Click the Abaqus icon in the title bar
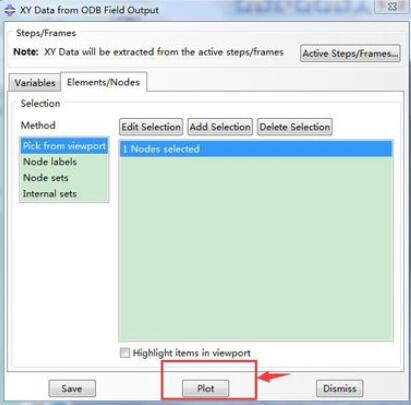The height and width of the screenshot is (405, 411). coord(10,10)
